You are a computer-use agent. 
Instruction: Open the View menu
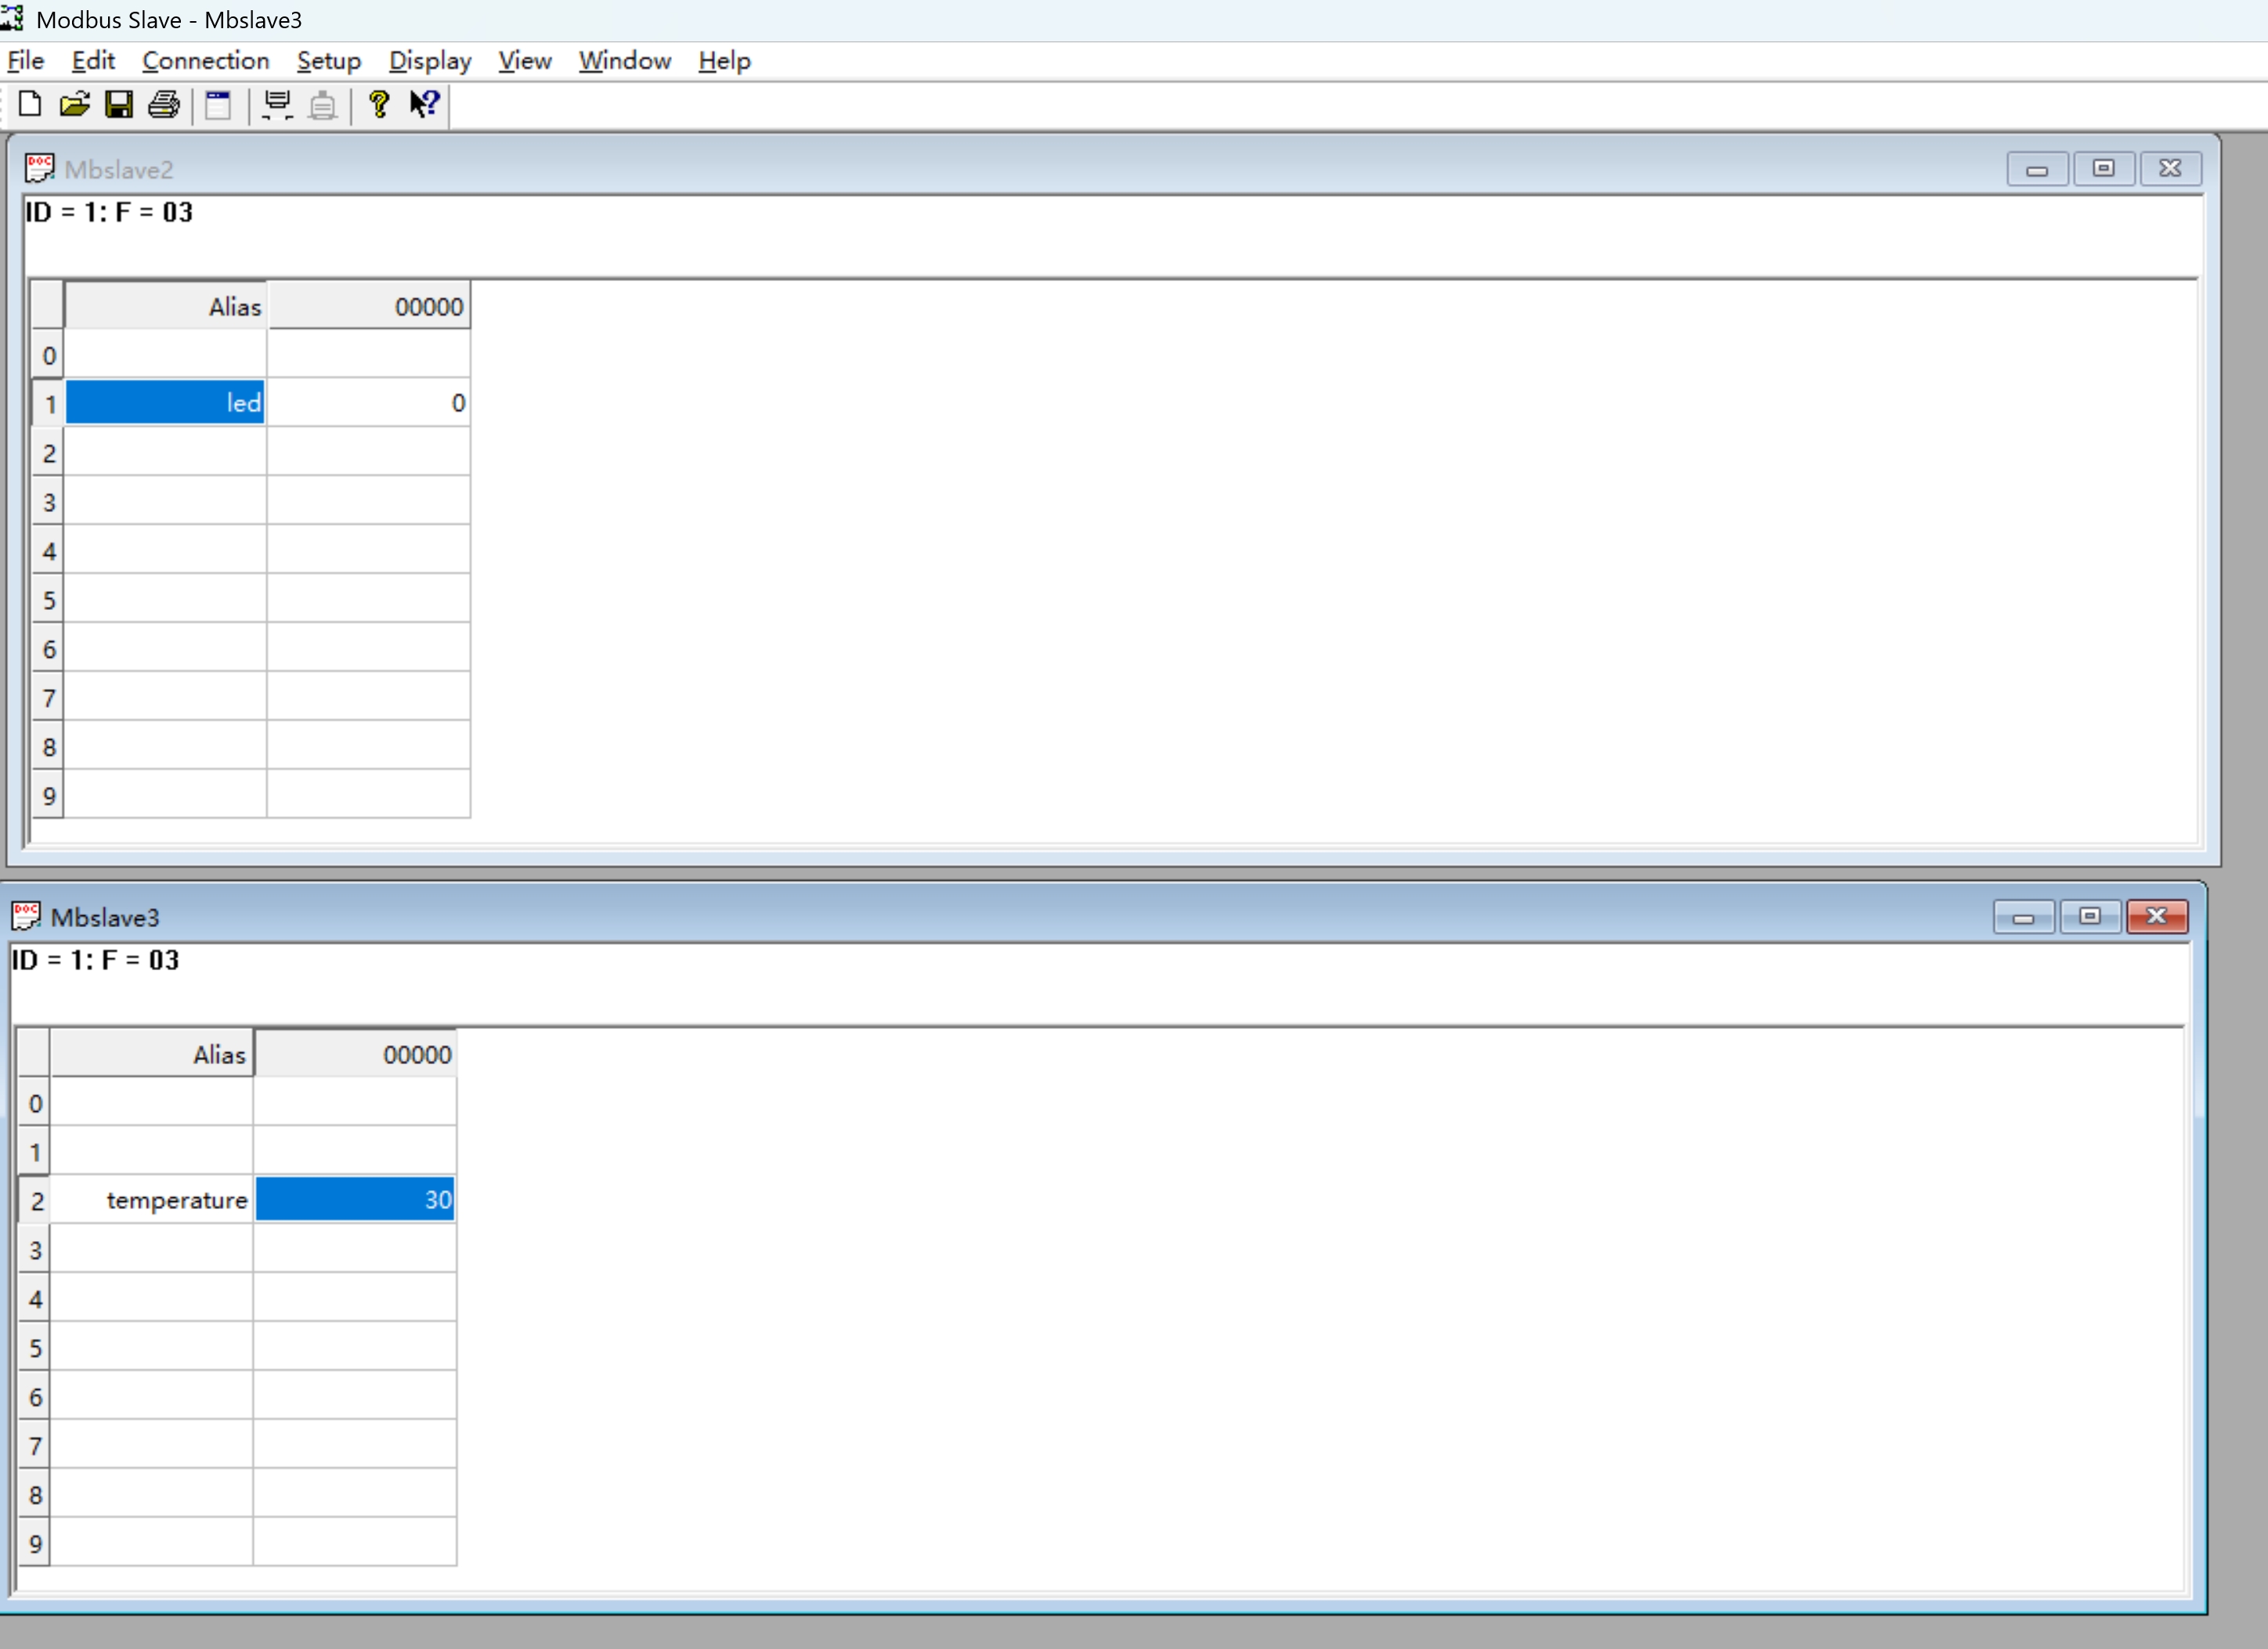tap(525, 61)
